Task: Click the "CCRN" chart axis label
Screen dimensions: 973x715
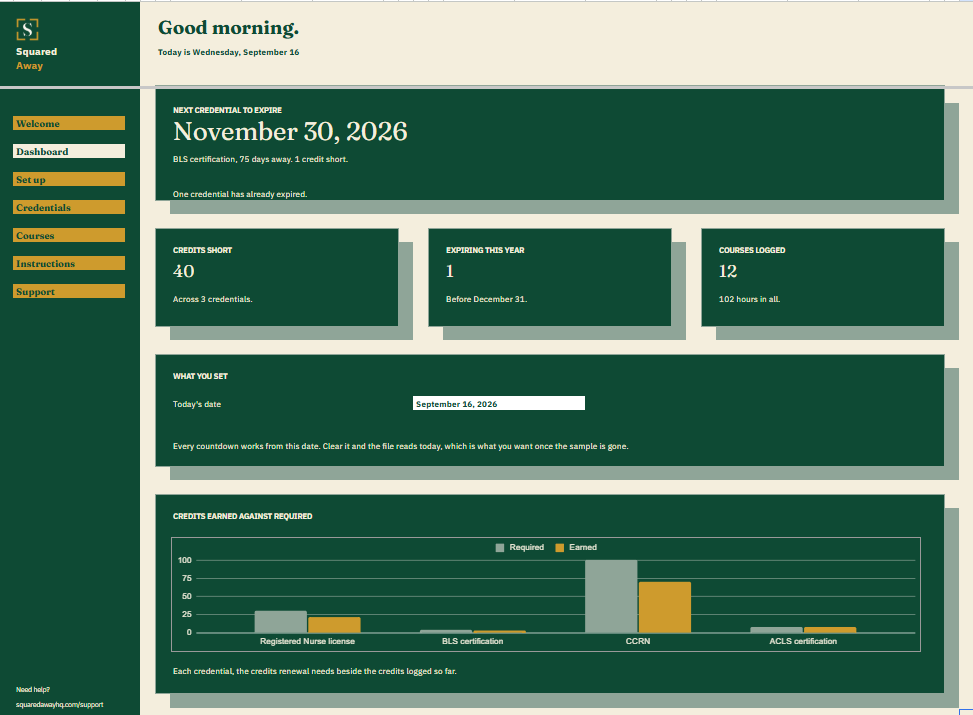Action: [x=638, y=641]
